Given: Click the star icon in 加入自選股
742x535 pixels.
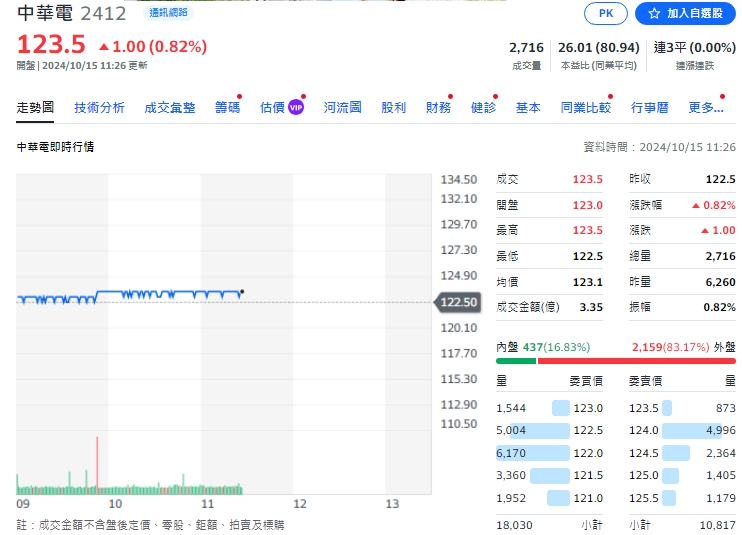Looking at the screenshot, I should click(654, 13).
